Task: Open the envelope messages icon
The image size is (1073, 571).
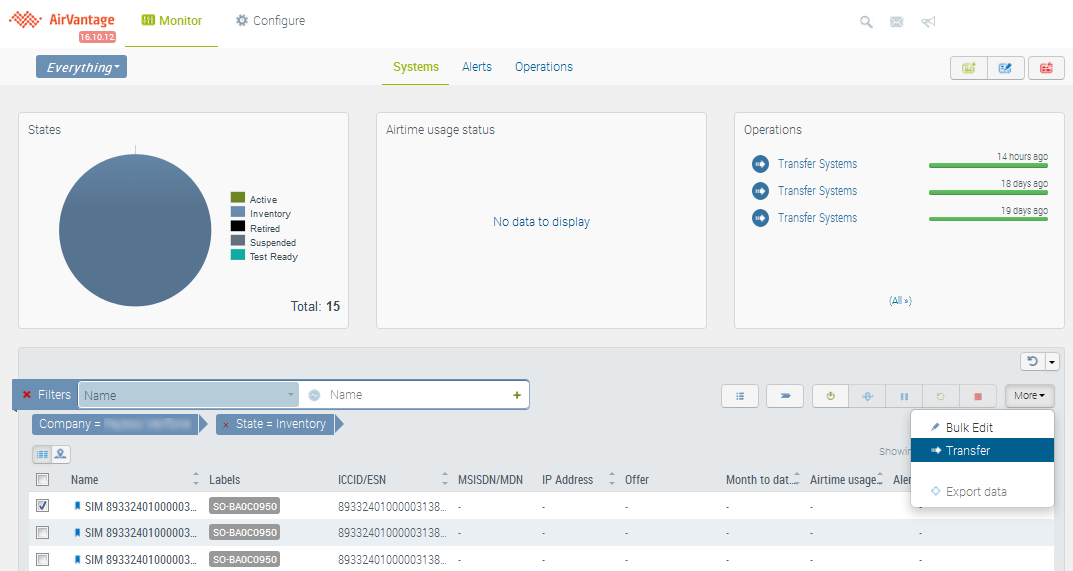Action: [x=897, y=22]
